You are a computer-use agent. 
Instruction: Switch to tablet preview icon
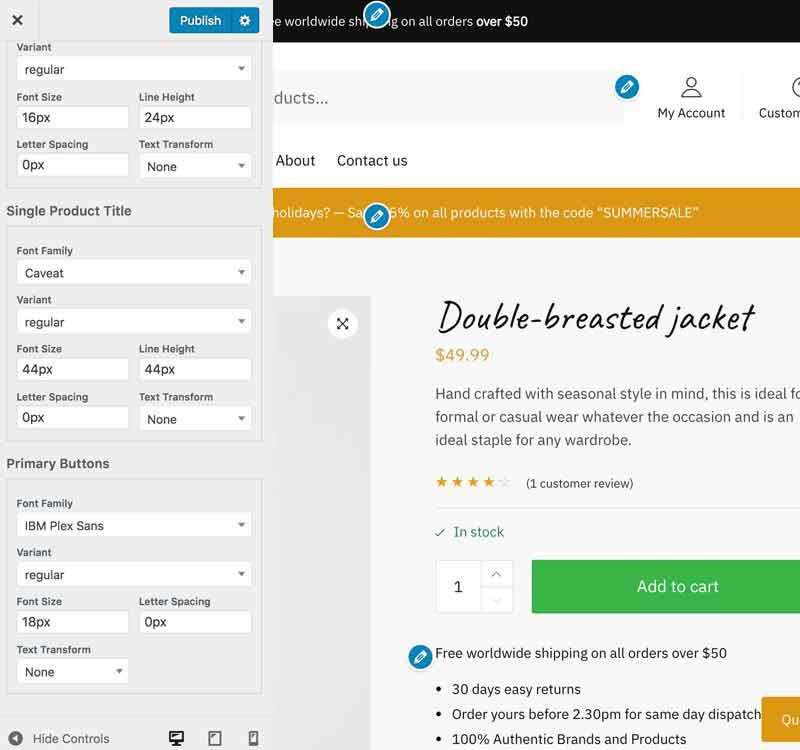coord(215,738)
